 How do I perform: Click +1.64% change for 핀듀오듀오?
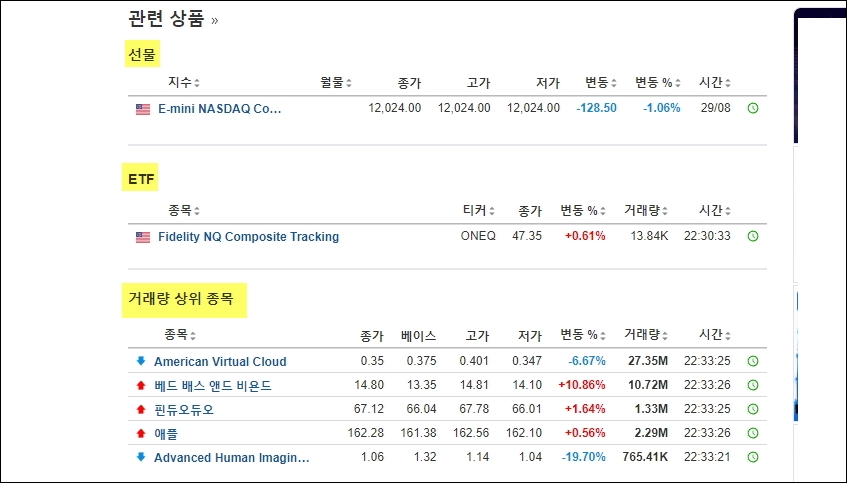tap(585, 409)
